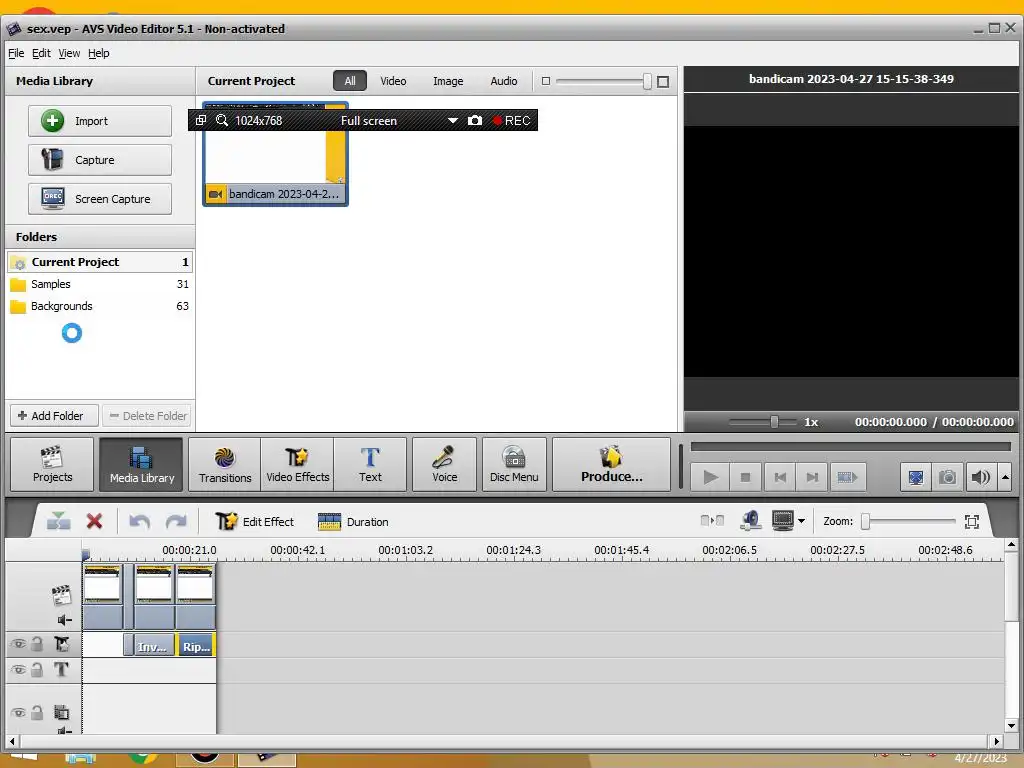Click Delete Folder button
Screen dimensions: 1024x768
[147, 416]
